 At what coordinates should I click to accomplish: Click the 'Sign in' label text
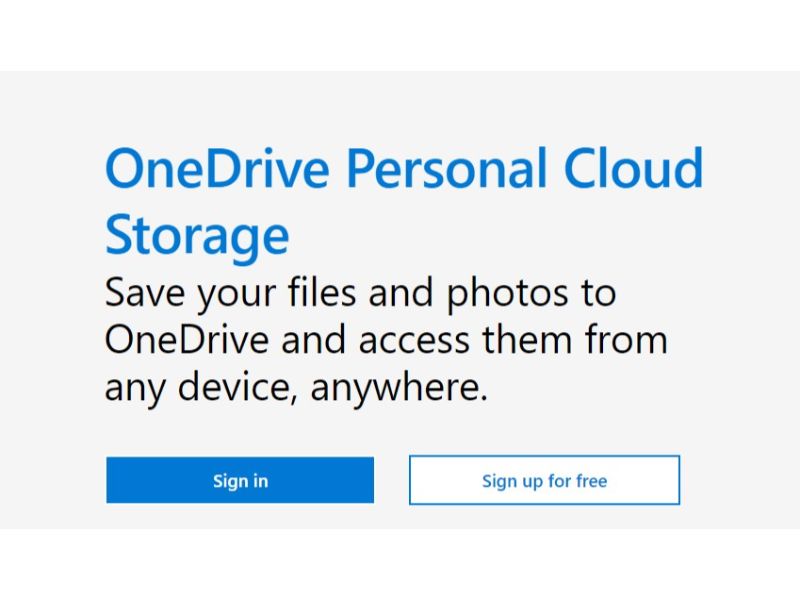tap(240, 482)
